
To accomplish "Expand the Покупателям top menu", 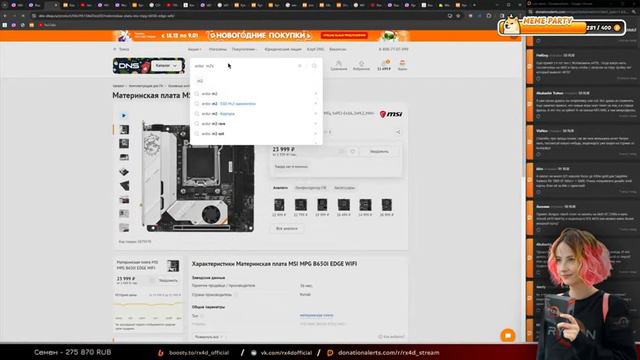I will pos(244,49).
